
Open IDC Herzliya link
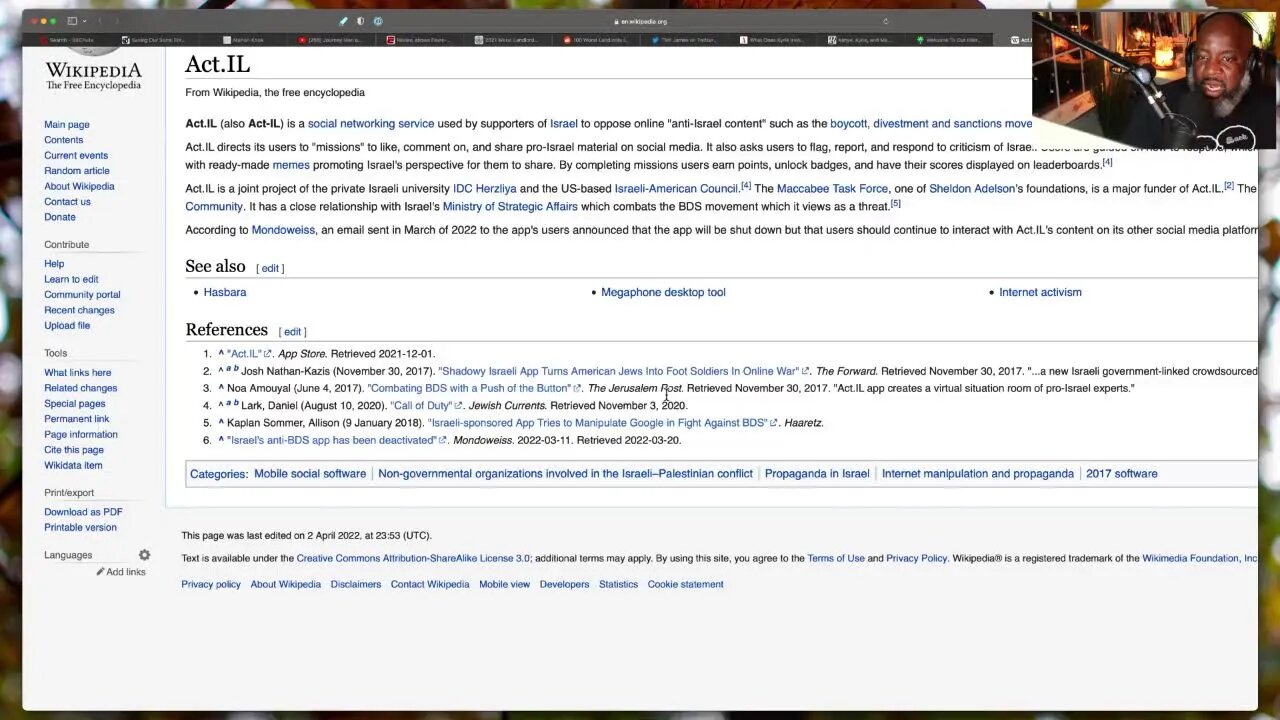[485, 188]
